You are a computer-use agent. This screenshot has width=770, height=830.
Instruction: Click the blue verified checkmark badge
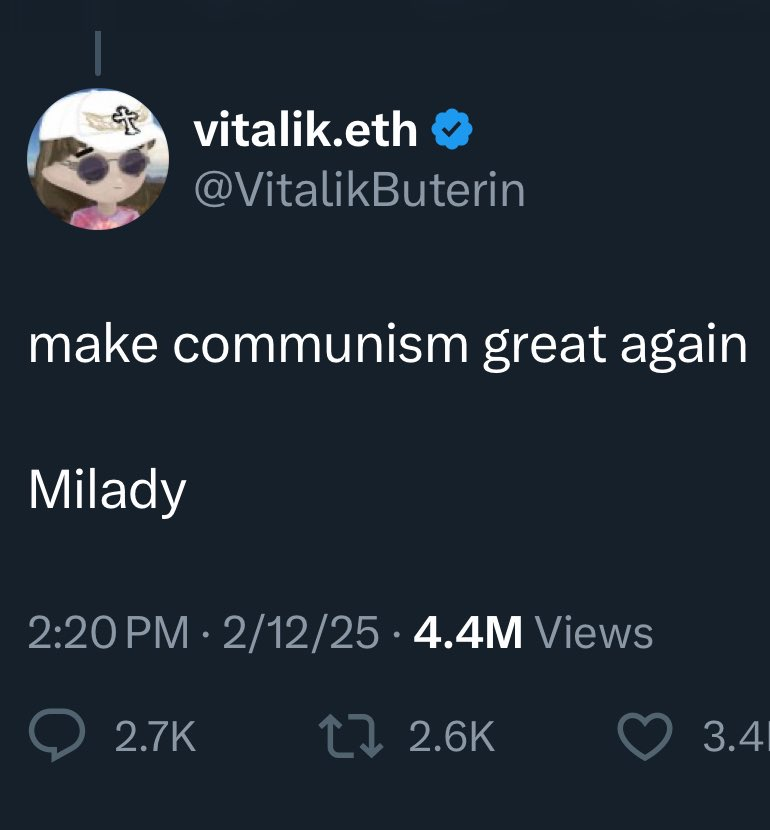pyautogui.click(x=452, y=130)
